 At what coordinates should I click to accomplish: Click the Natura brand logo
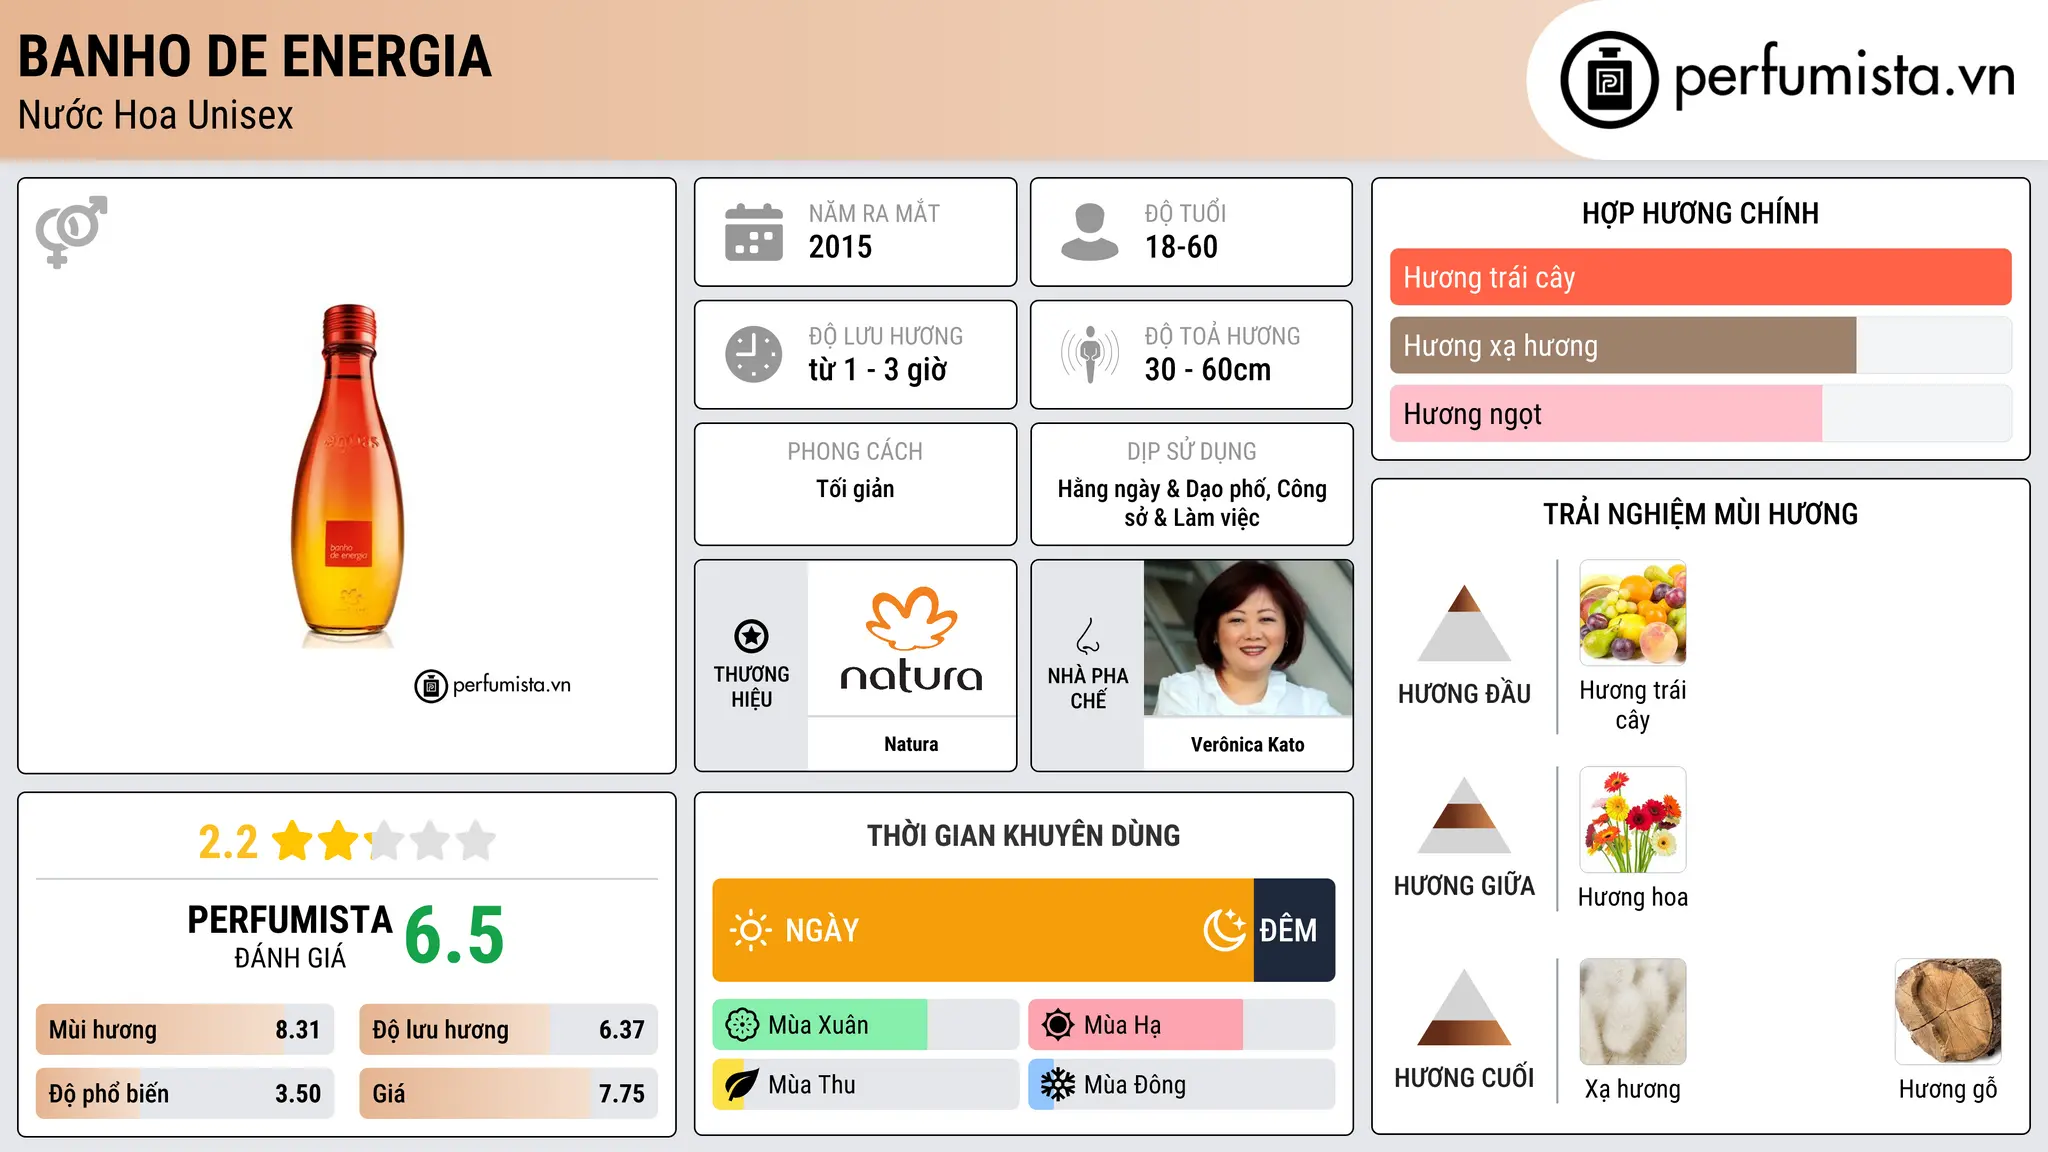(x=911, y=640)
